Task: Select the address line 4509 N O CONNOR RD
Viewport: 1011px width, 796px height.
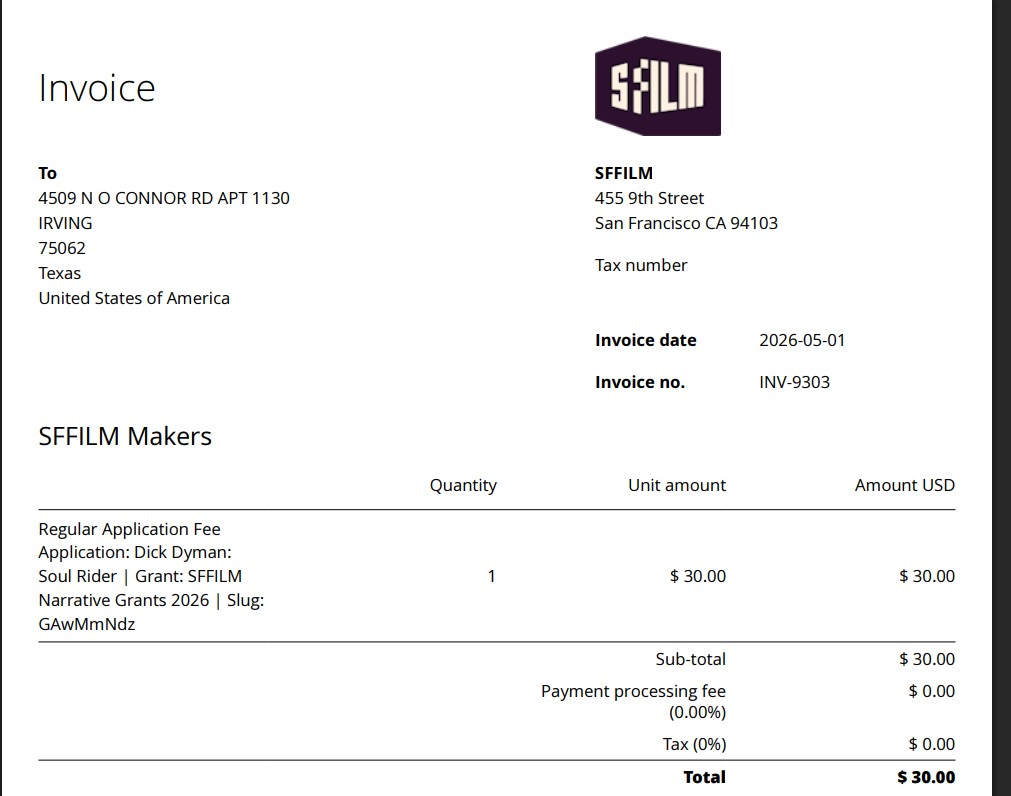Action: 164,199
